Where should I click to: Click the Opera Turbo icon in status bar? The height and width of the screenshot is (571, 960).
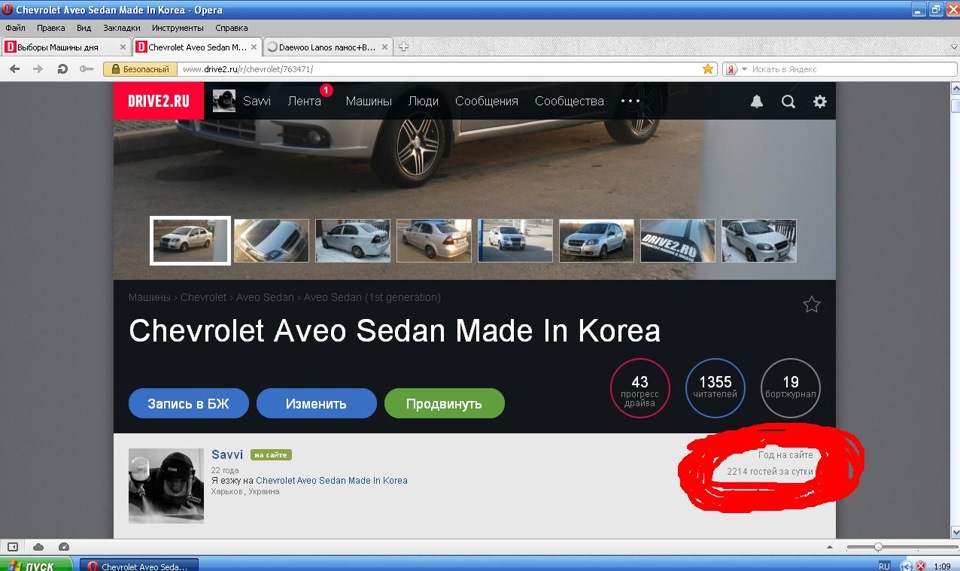click(x=64, y=547)
